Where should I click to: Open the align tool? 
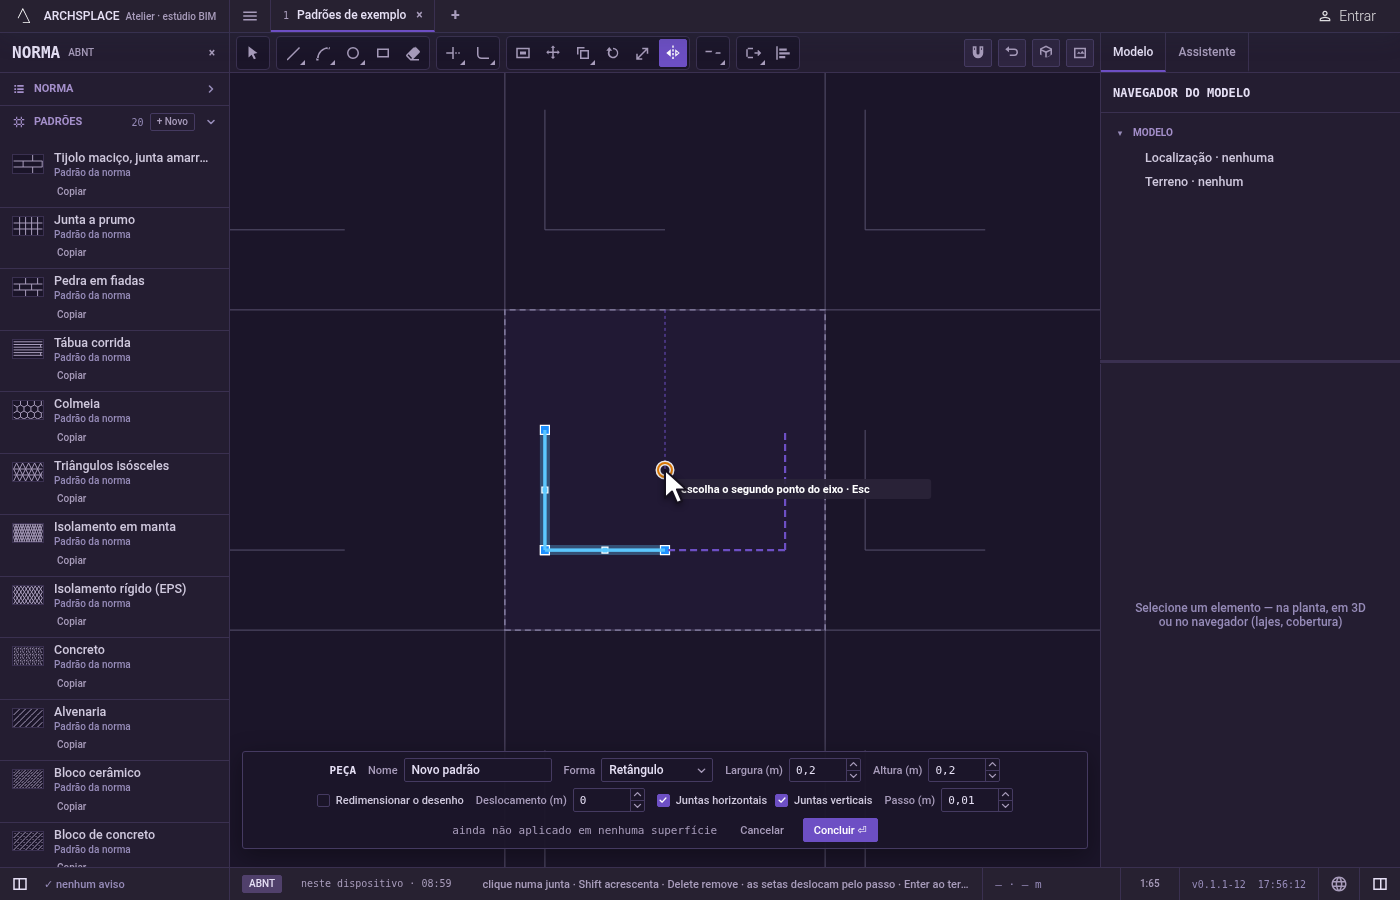[x=783, y=53]
